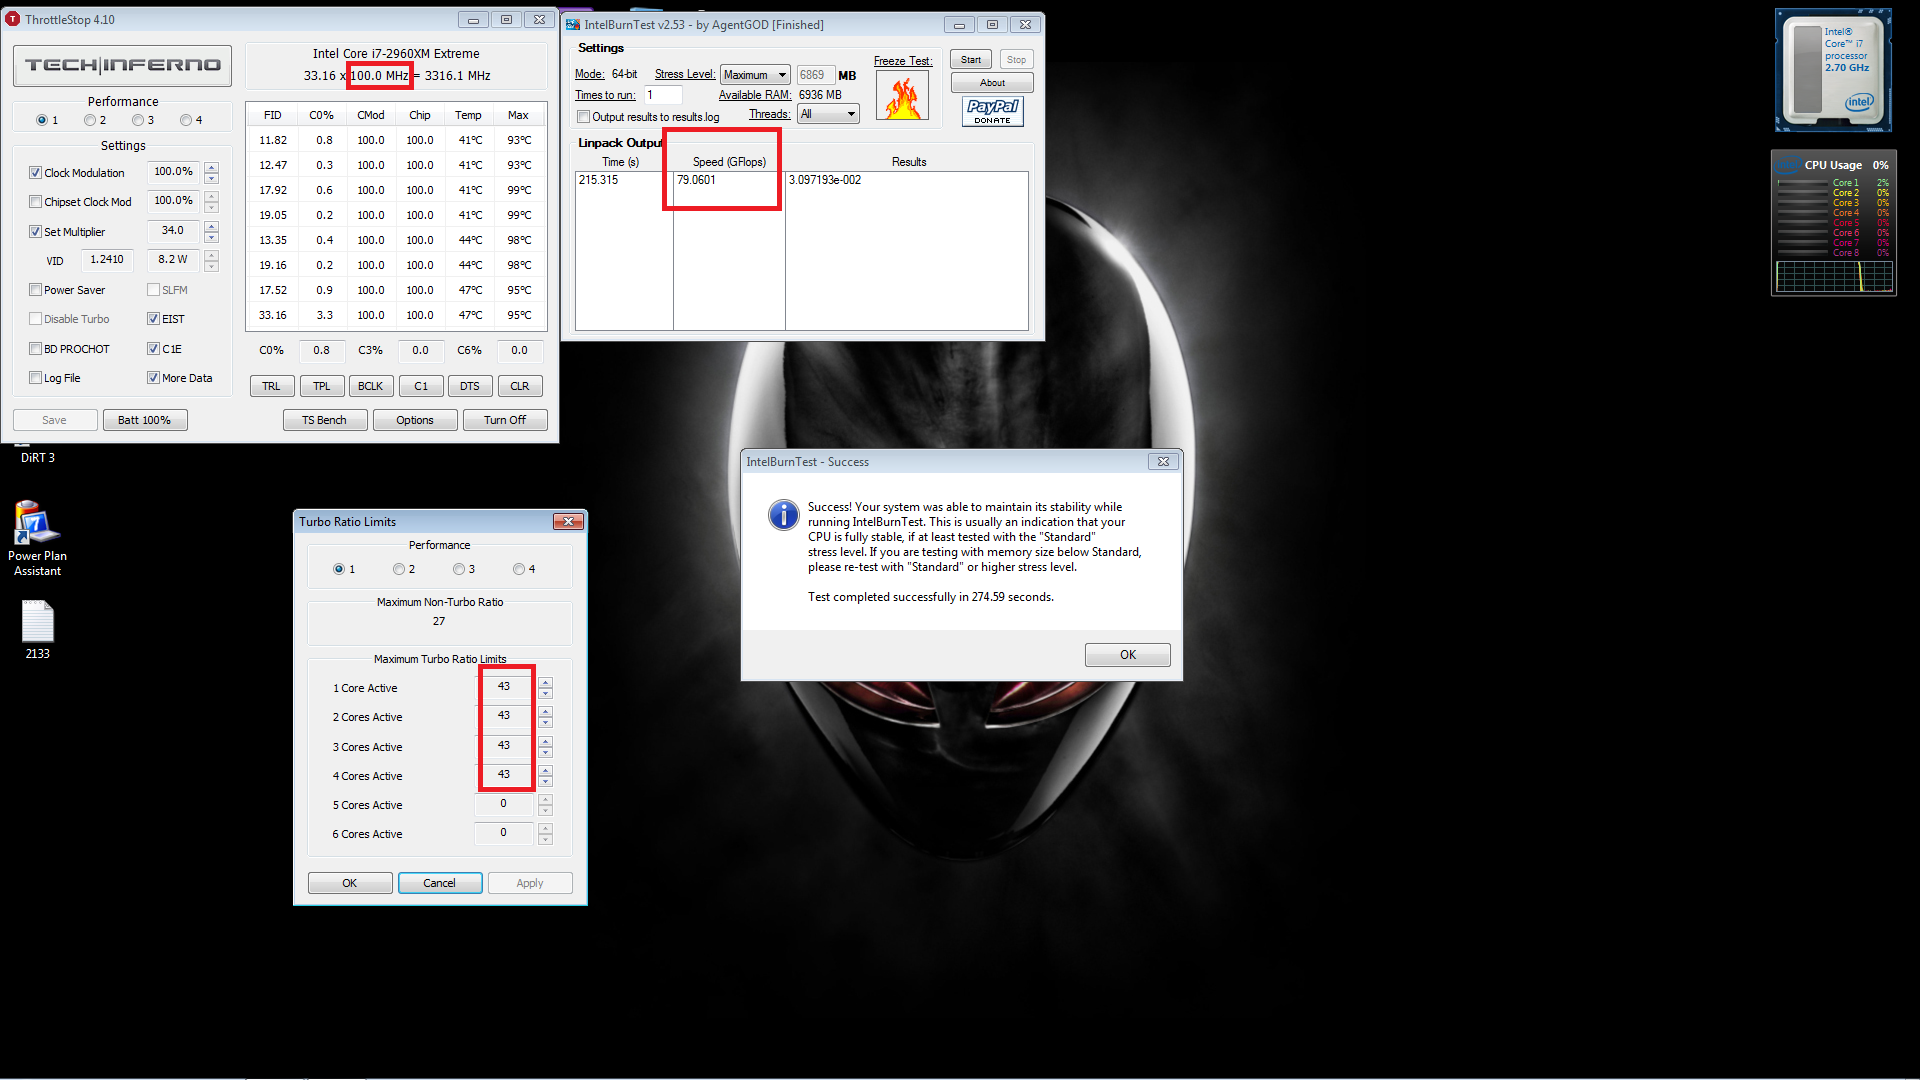Viewport: 1920px width, 1080px height.
Task: Enable the Chipset Clock Mod checkbox
Action: coord(35,202)
